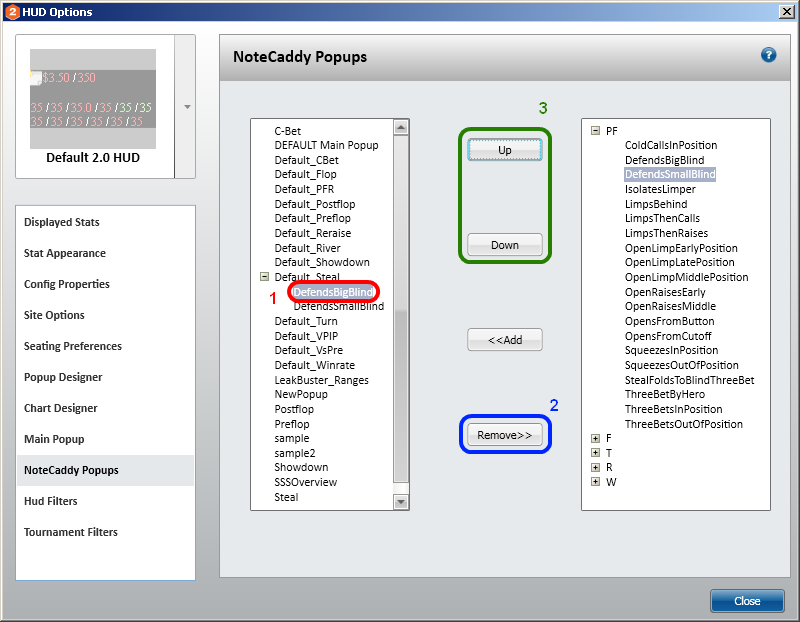The image size is (800, 622).
Task: Select LimpsThenRaises definition
Action: click(666, 233)
